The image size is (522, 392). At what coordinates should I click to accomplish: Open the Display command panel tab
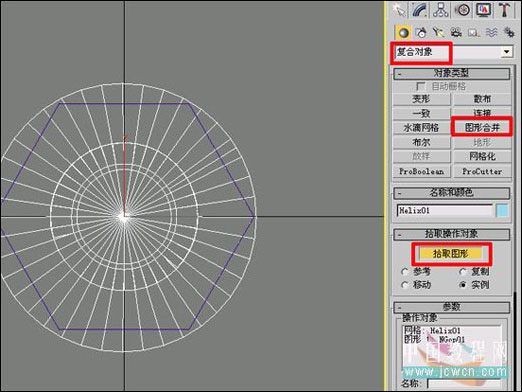pyautogui.click(x=483, y=10)
